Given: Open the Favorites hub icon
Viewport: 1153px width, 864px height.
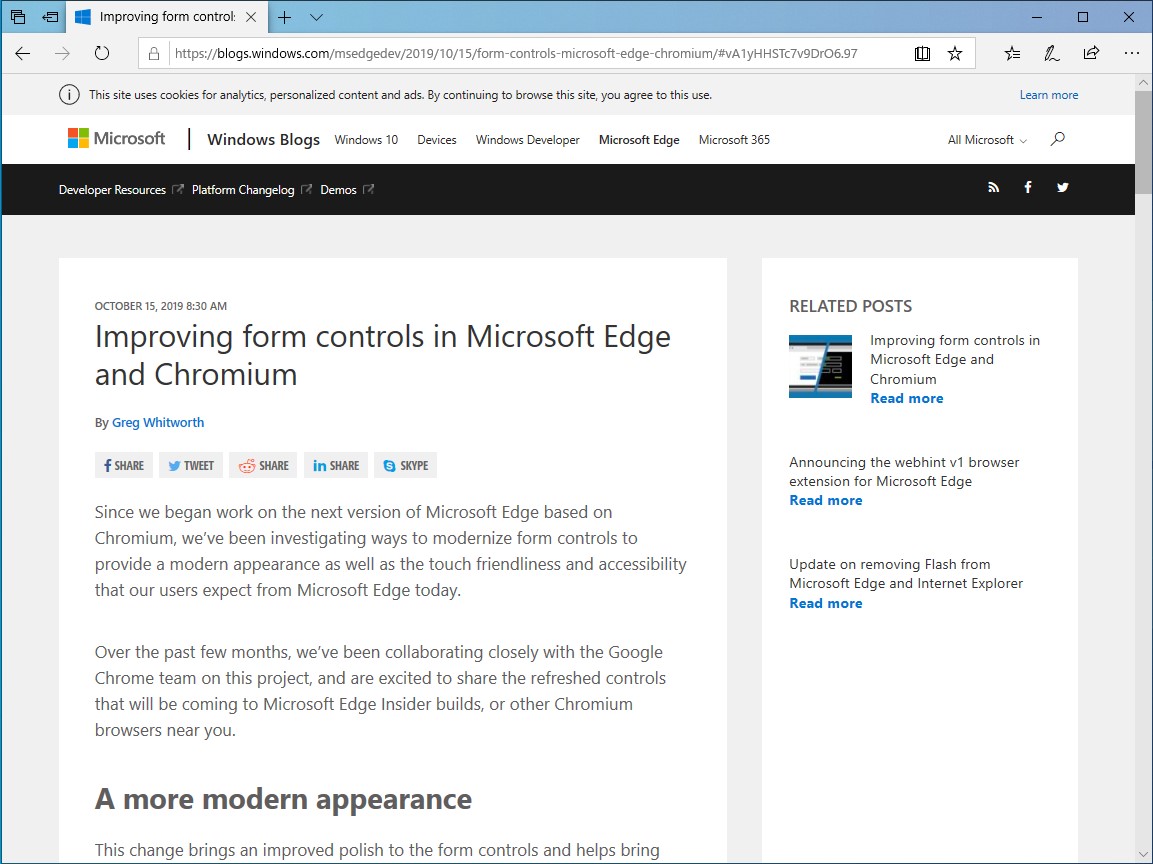Looking at the screenshot, I should pyautogui.click(x=1012, y=53).
